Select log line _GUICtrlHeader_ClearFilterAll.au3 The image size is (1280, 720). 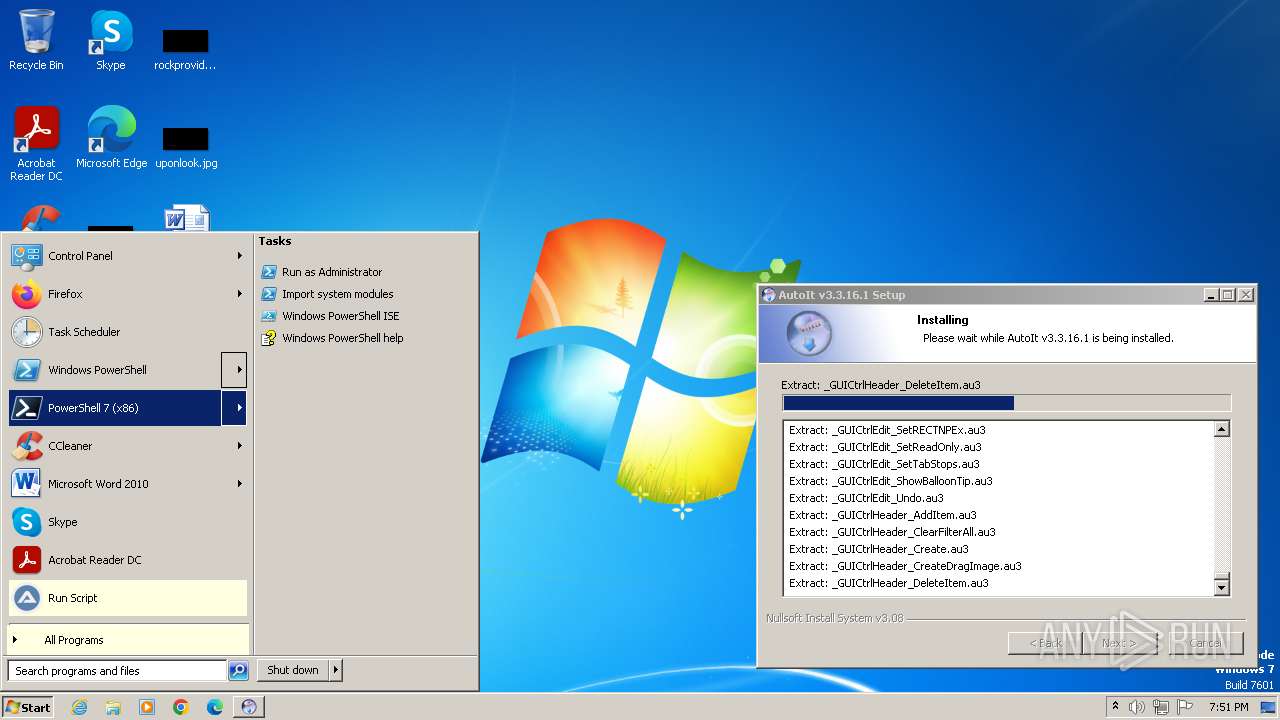(892, 532)
